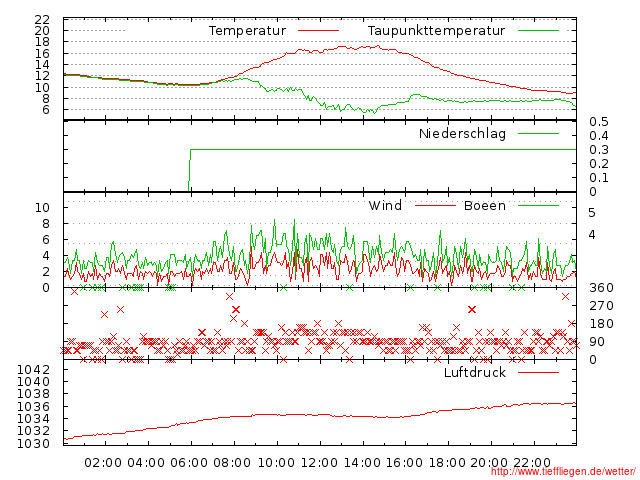Select the red Wind legend line
Image resolution: width=640 pixels, height=480 pixels.
click(x=435, y=205)
